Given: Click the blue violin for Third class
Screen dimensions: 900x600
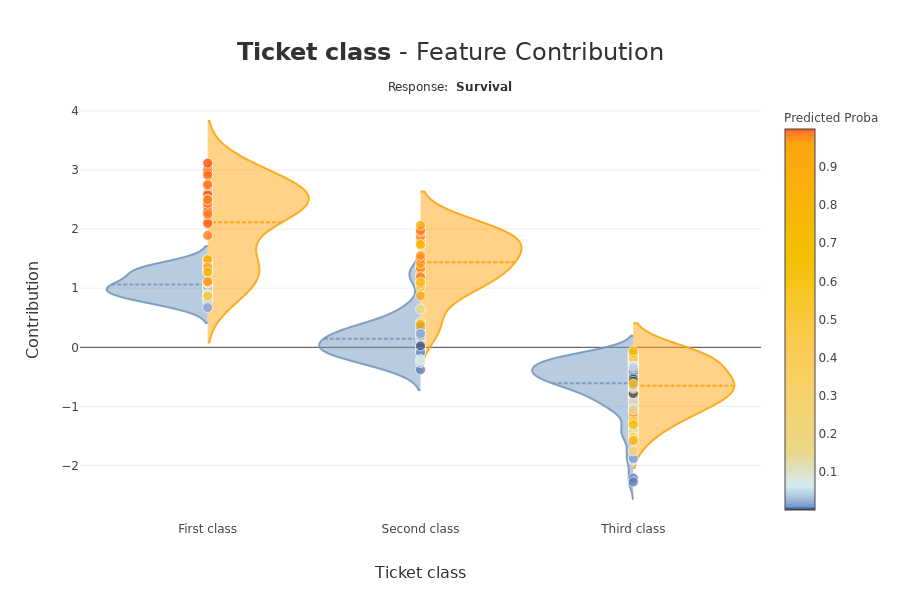Looking at the screenshot, I should pos(580,375).
